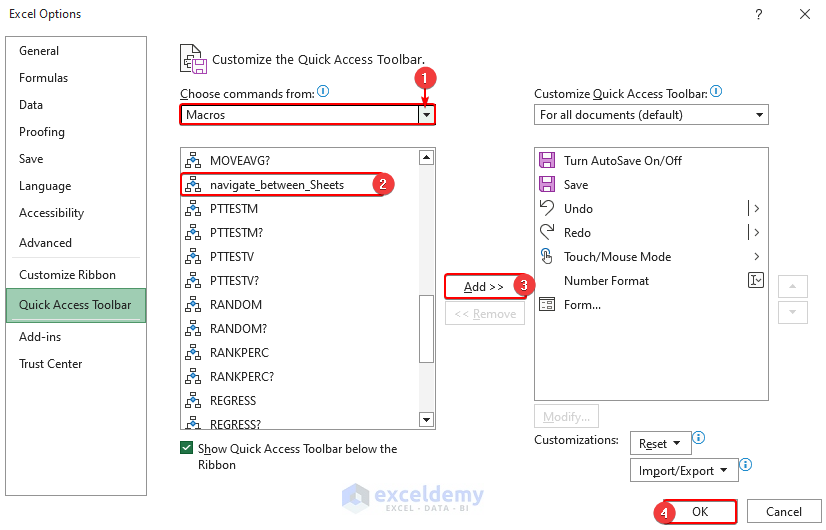Select the REGRESS? macro entry
Viewport: 826px width, 530px height.
coord(300,424)
